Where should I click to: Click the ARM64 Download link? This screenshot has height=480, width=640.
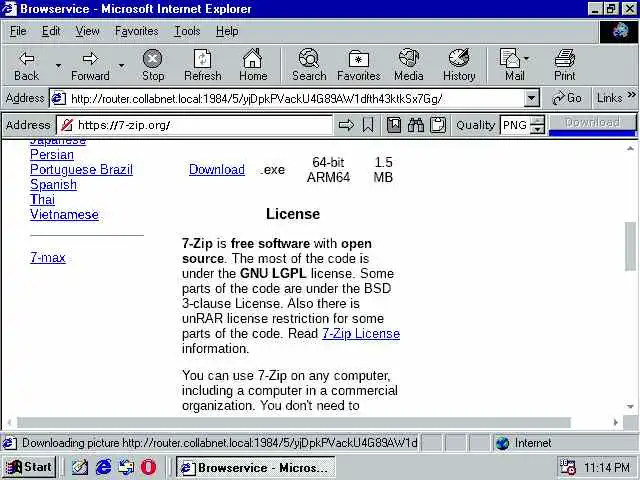tap(217, 170)
